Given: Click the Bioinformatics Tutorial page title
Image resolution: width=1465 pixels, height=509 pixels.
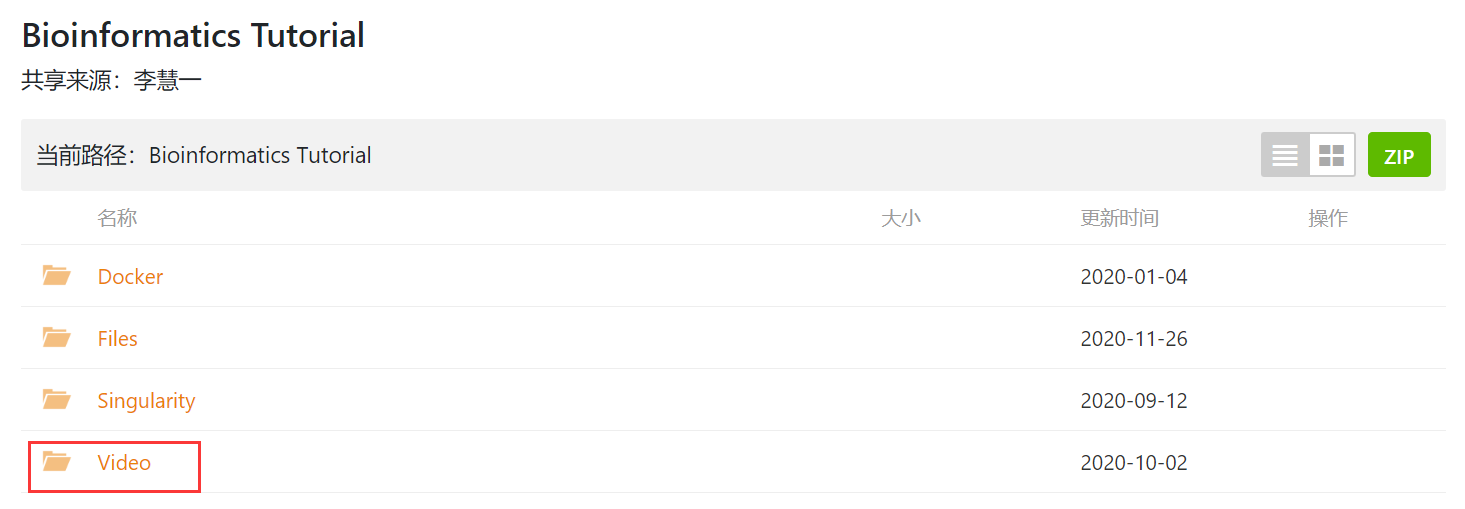Looking at the screenshot, I should coord(193,36).
